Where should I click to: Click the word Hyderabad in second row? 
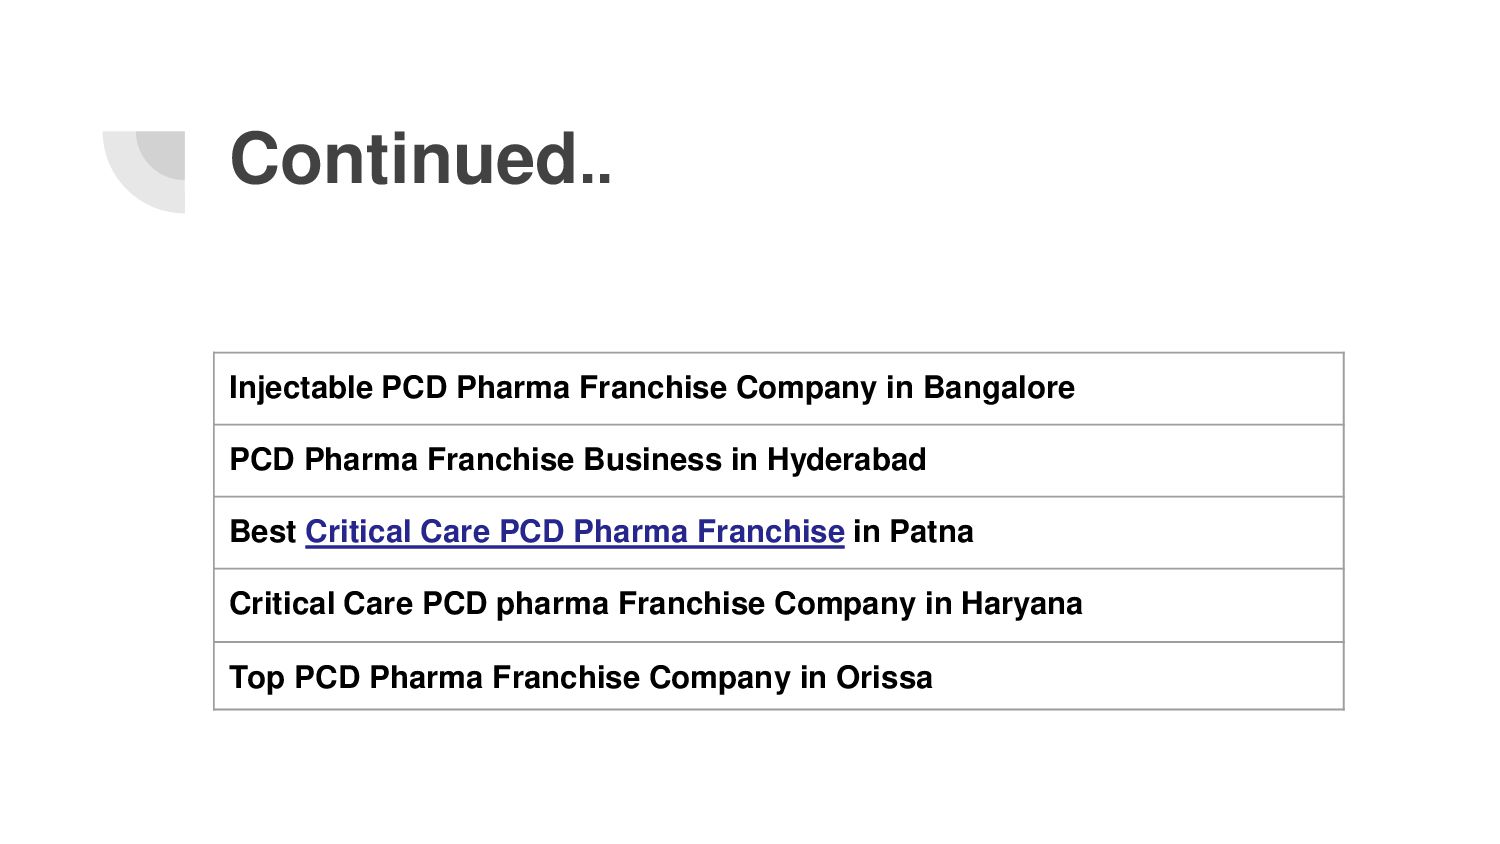pos(846,460)
